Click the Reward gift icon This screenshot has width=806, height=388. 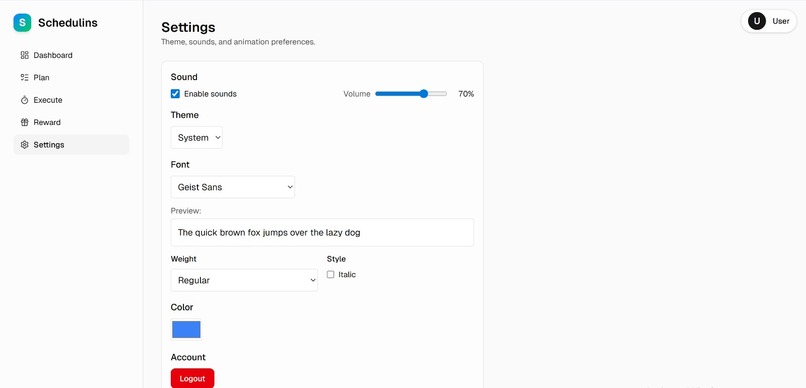click(24, 122)
